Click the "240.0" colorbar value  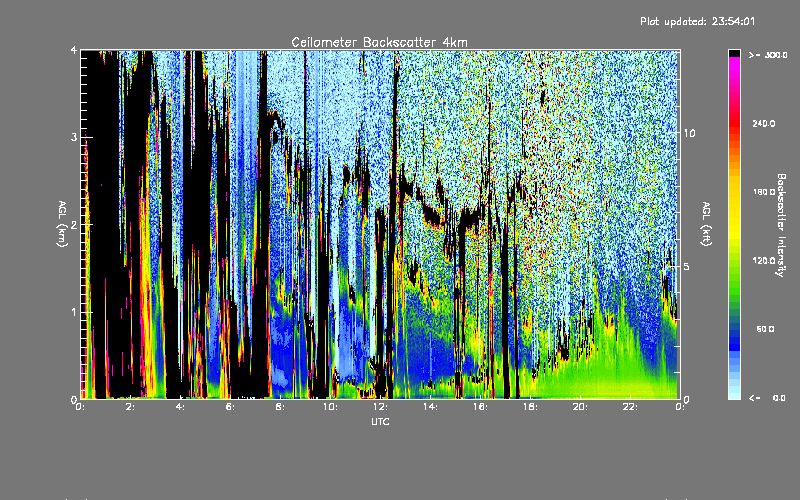pos(764,124)
